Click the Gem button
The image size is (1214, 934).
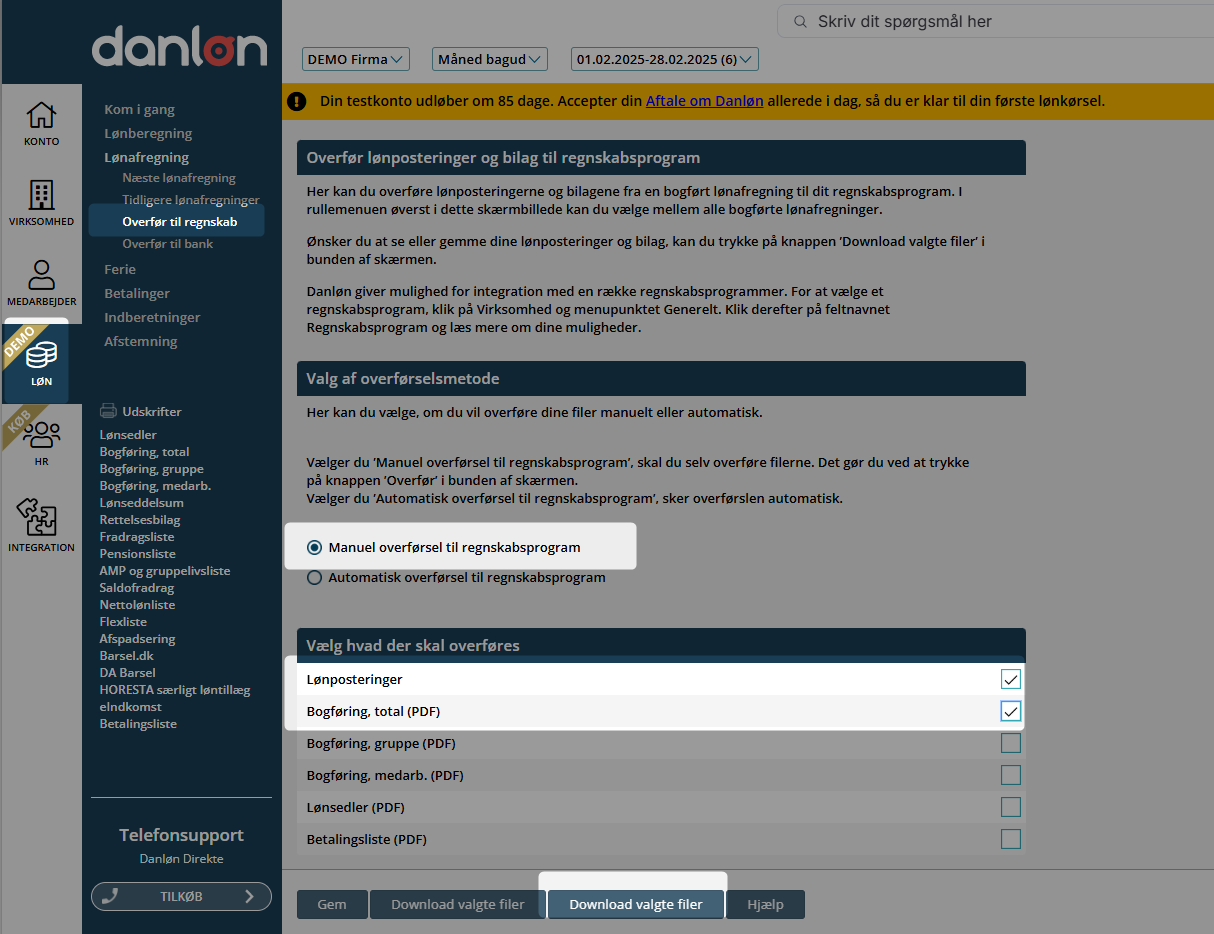pos(332,904)
